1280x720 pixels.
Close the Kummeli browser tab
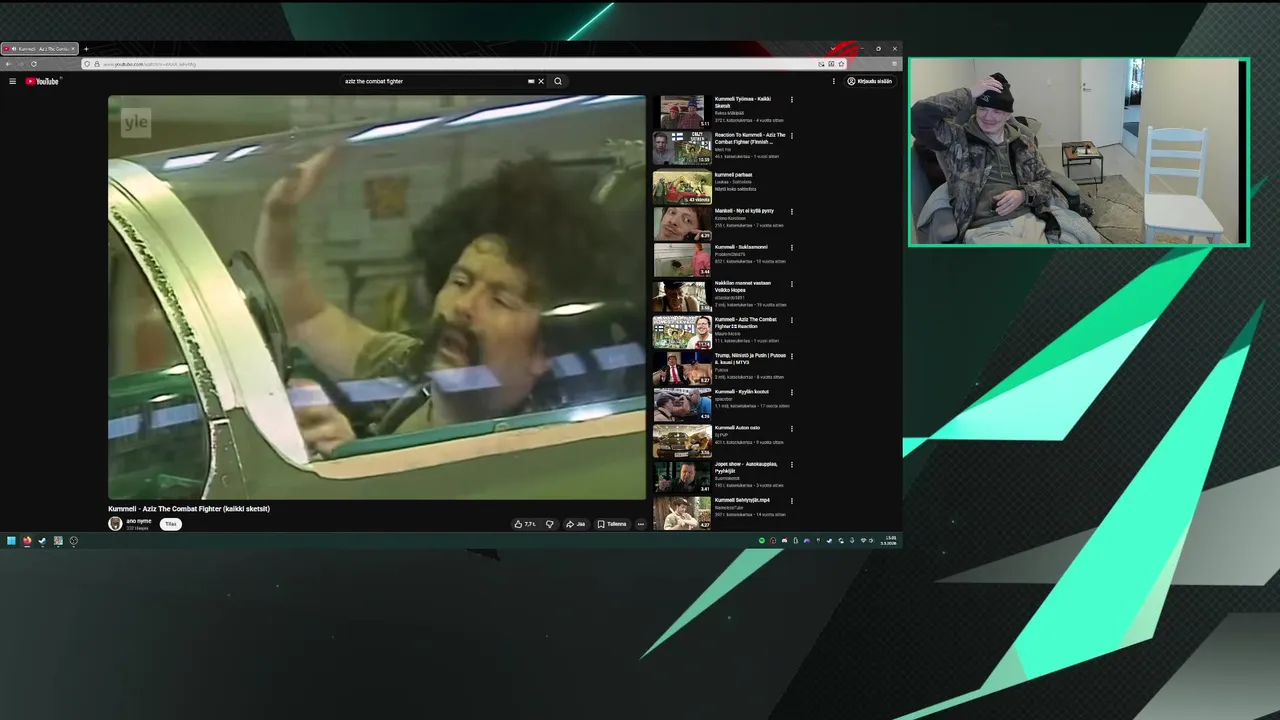72,49
